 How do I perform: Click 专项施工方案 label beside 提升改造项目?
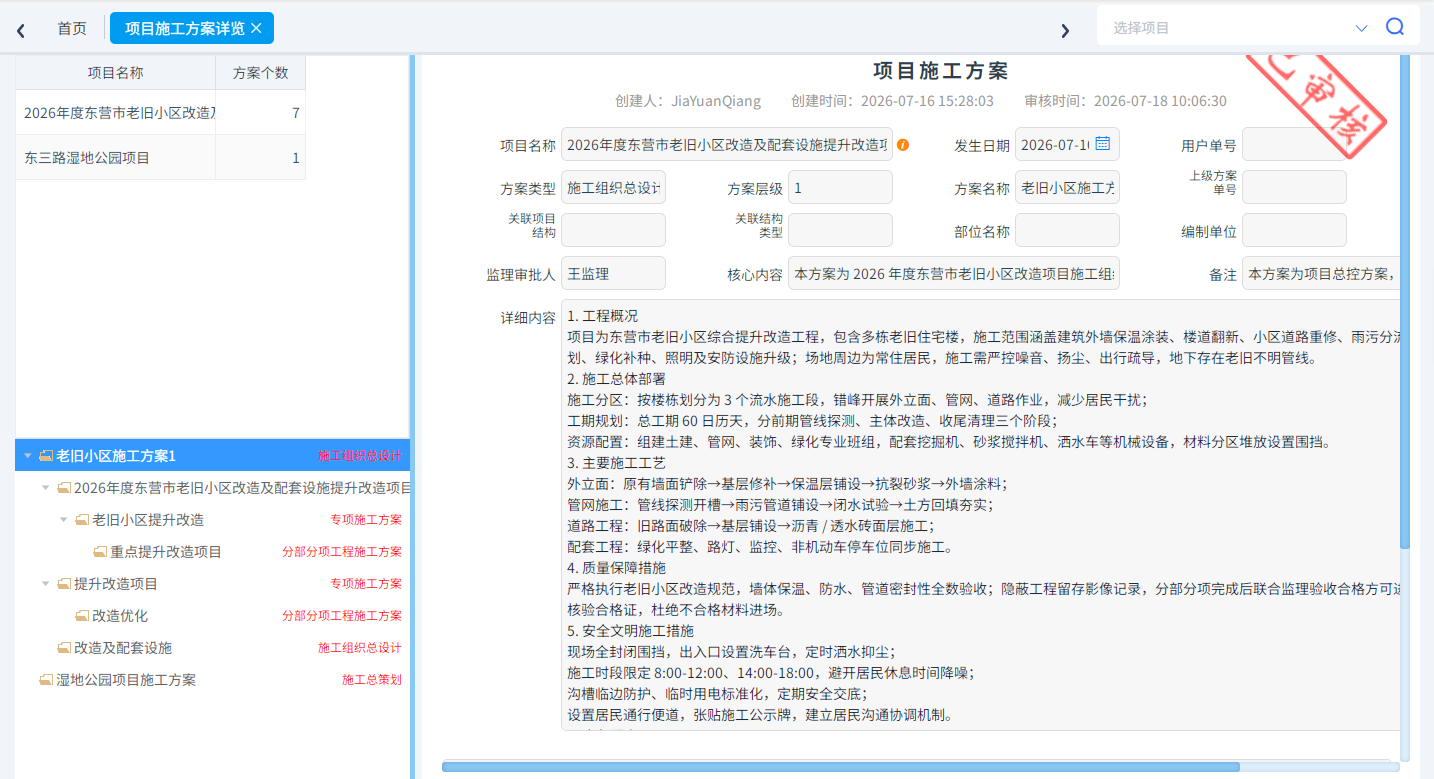click(366, 584)
